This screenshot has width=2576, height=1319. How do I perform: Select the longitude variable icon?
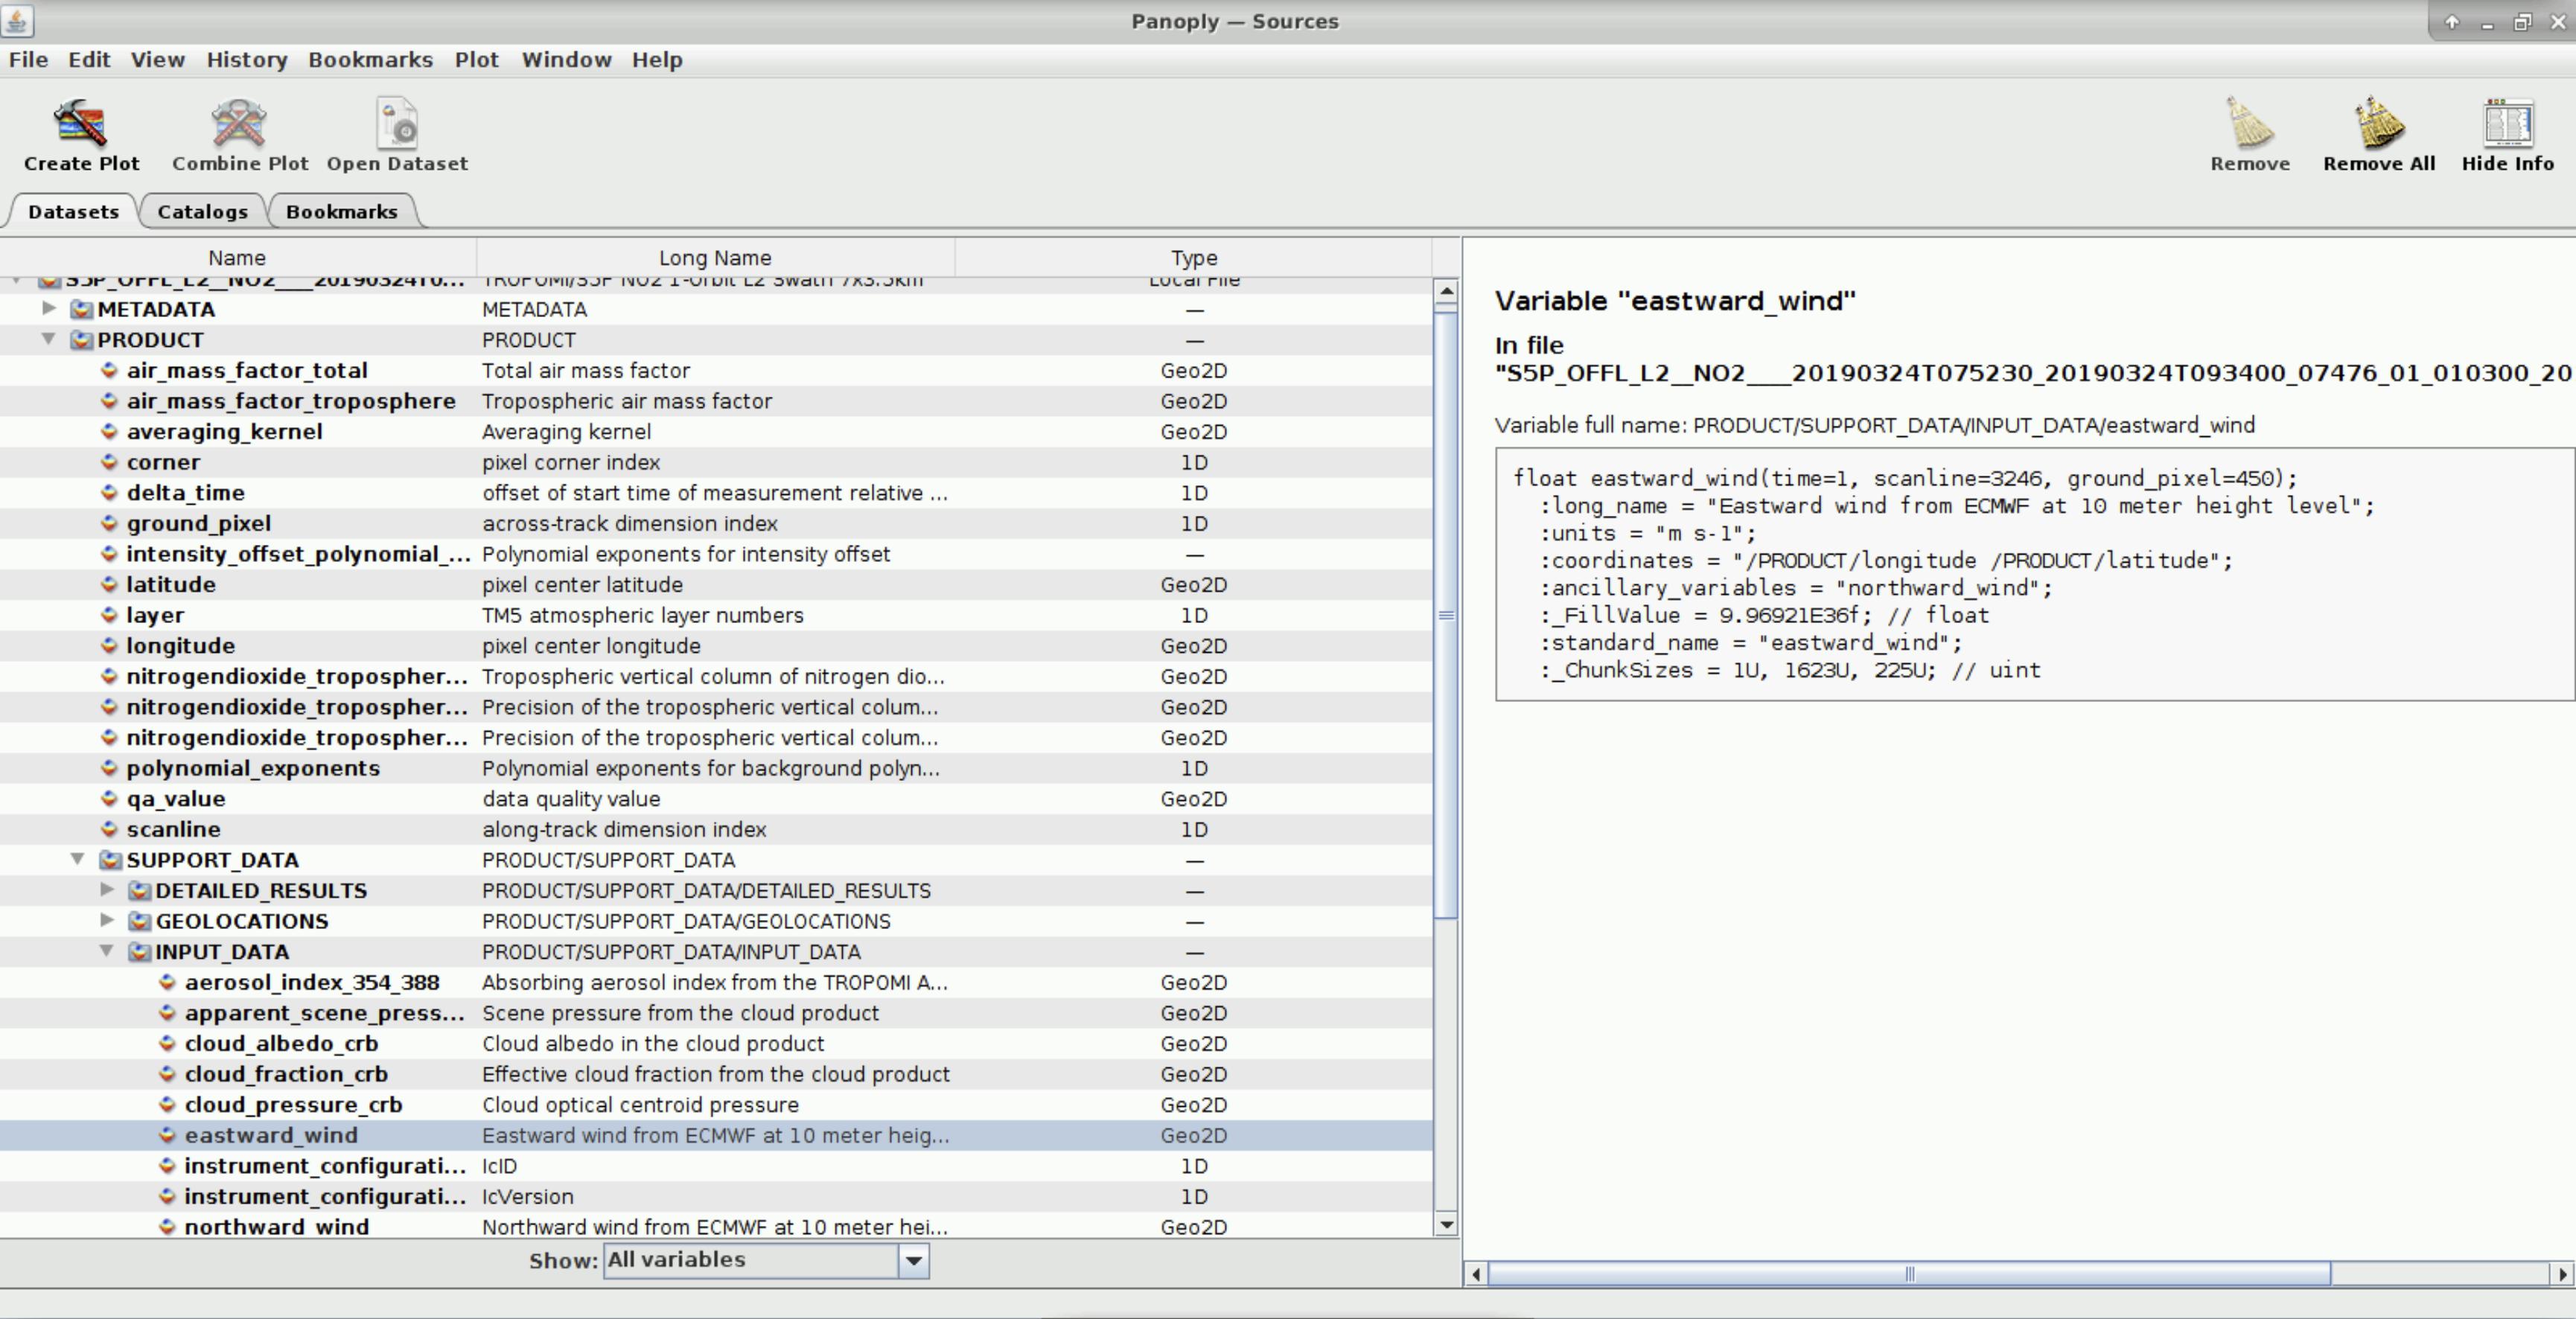[109, 645]
